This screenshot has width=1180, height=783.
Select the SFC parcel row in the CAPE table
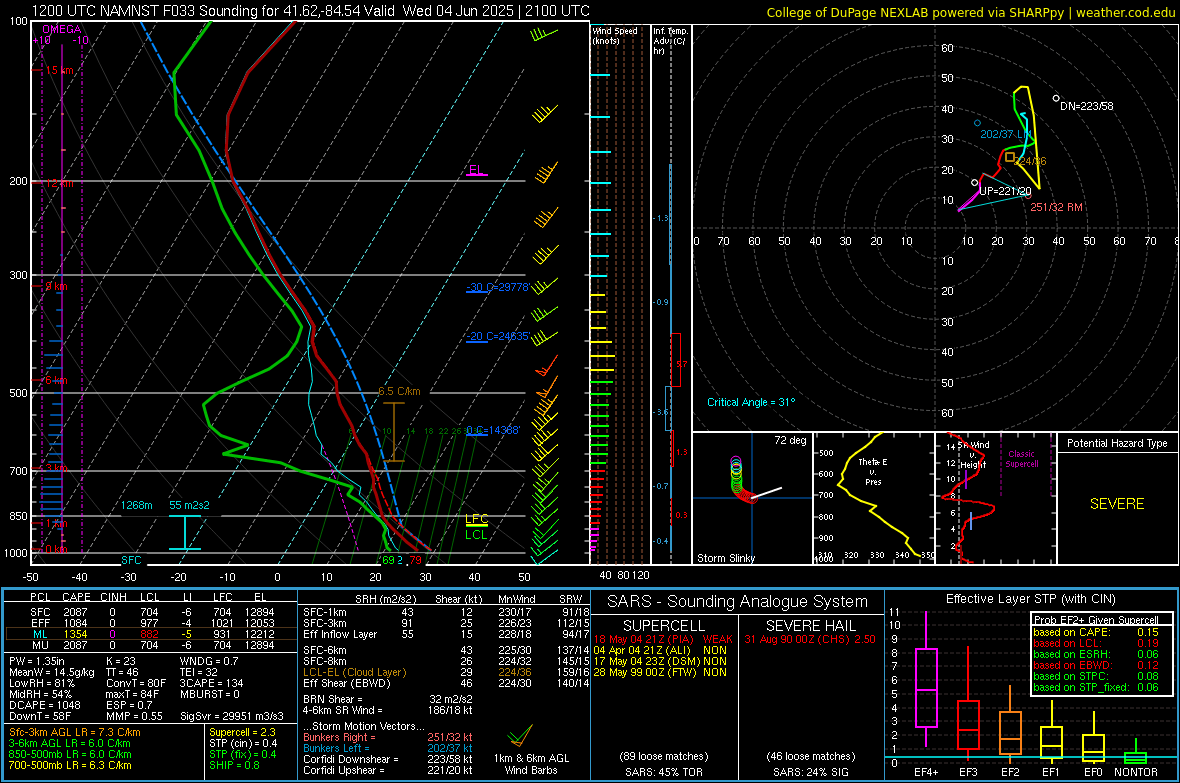(x=151, y=612)
